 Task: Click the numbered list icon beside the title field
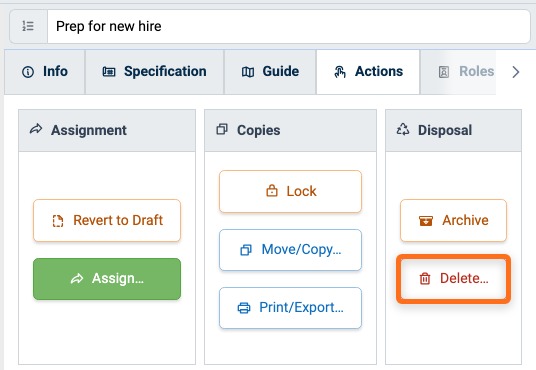click(28, 26)
